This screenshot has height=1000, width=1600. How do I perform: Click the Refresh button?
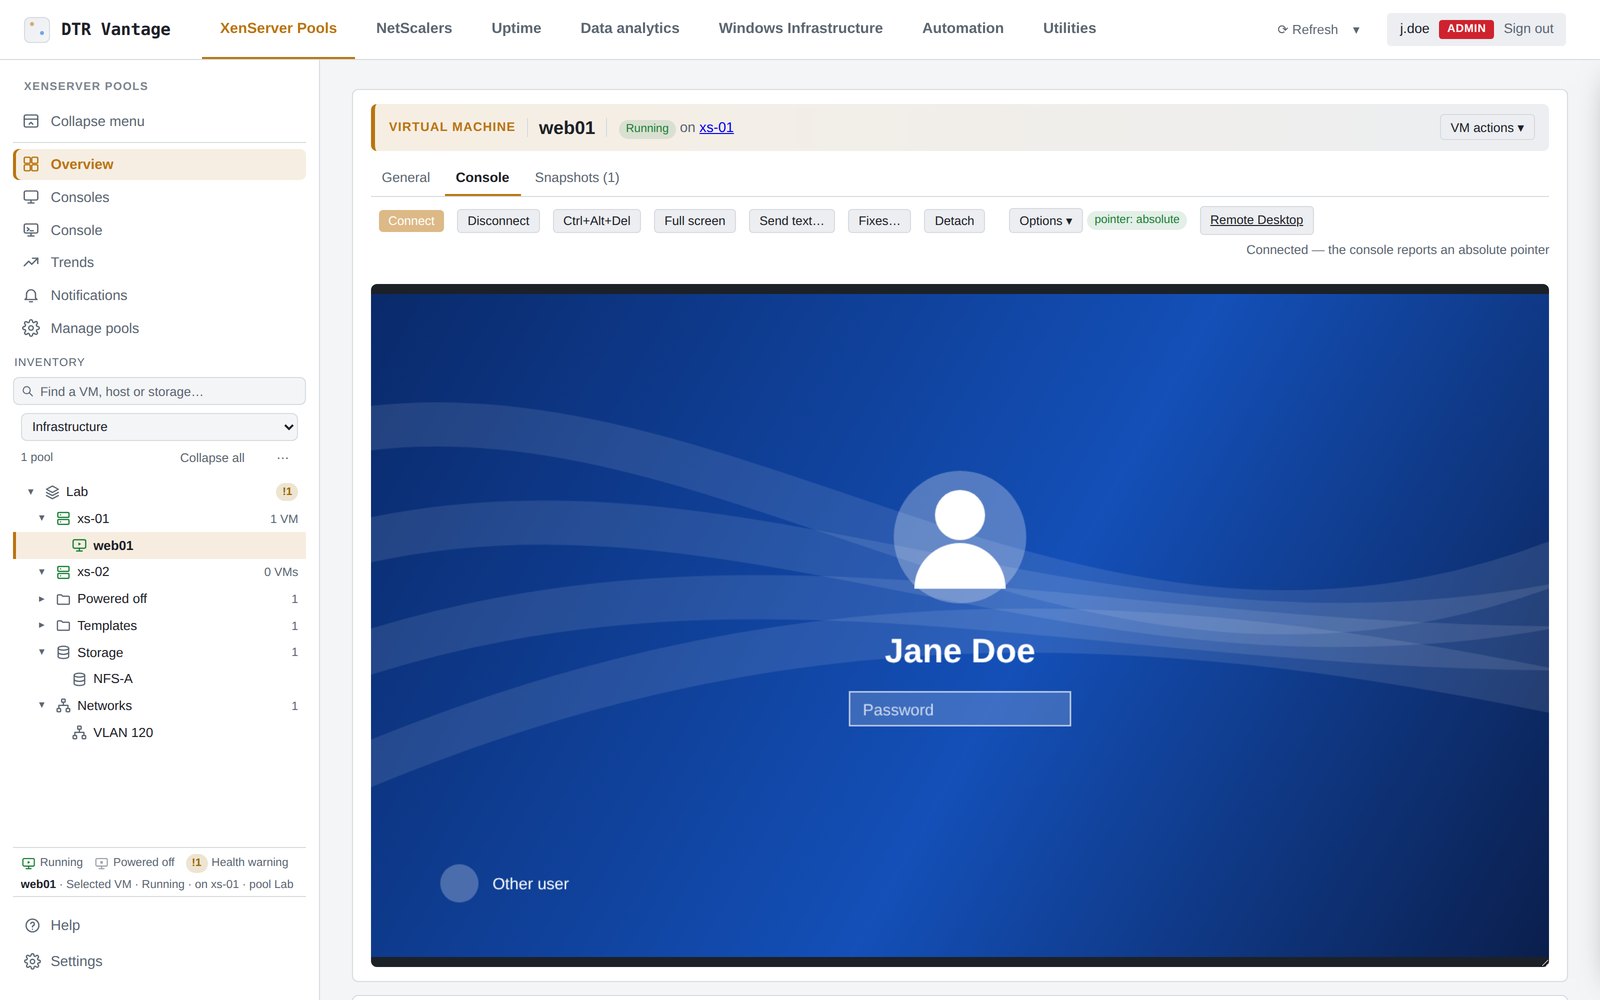1307,30
